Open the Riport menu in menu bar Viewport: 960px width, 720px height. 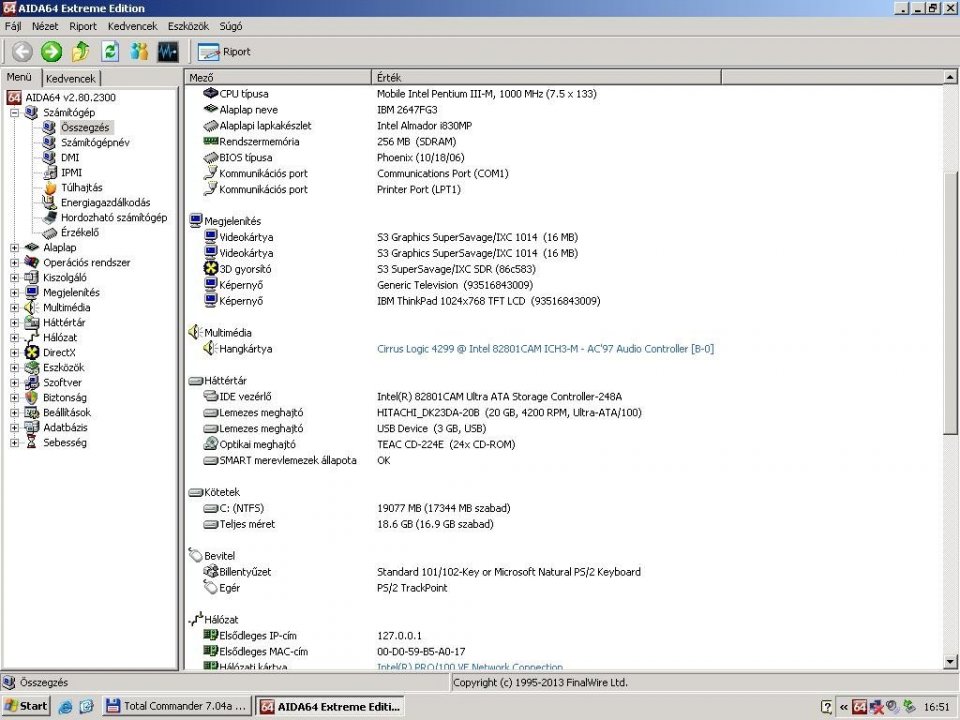83,26
